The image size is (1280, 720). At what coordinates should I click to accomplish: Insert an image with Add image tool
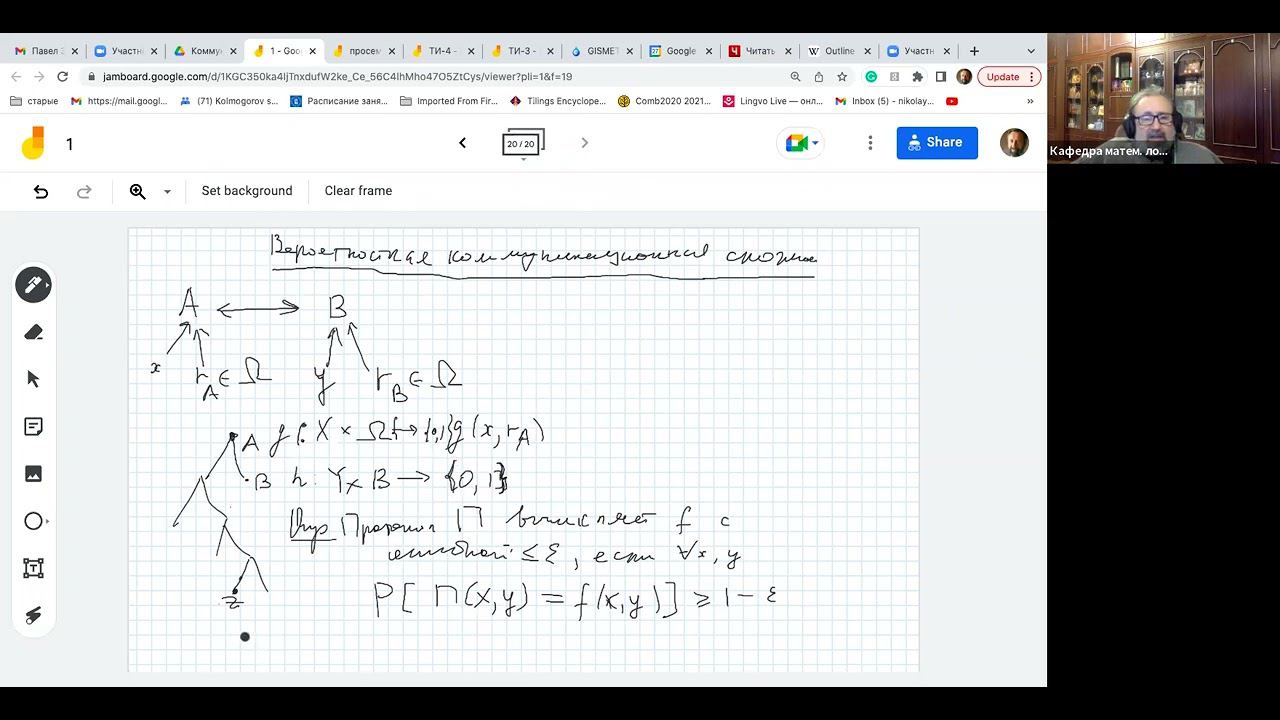33,474
